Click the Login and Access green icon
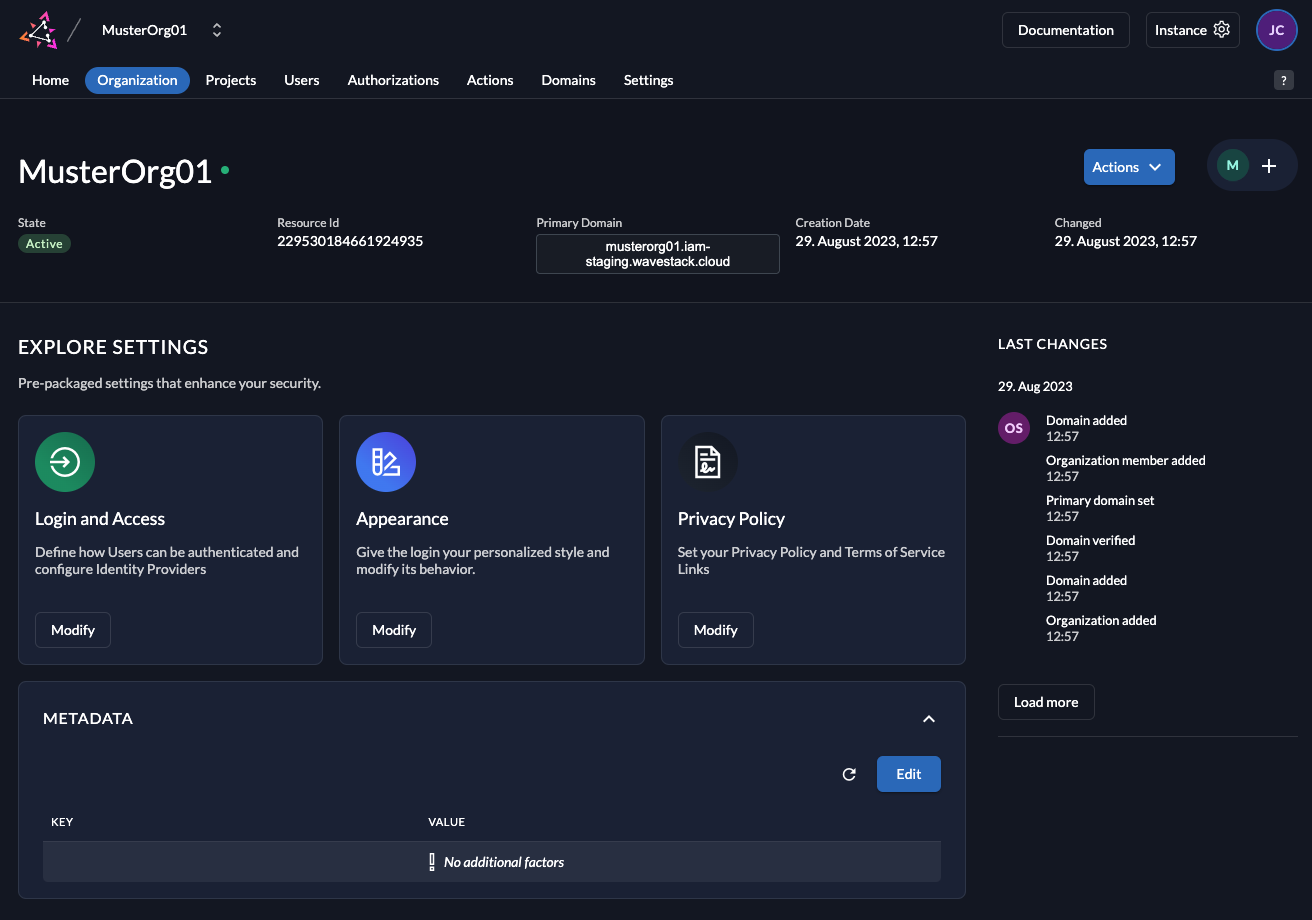 tap(65, 462)
